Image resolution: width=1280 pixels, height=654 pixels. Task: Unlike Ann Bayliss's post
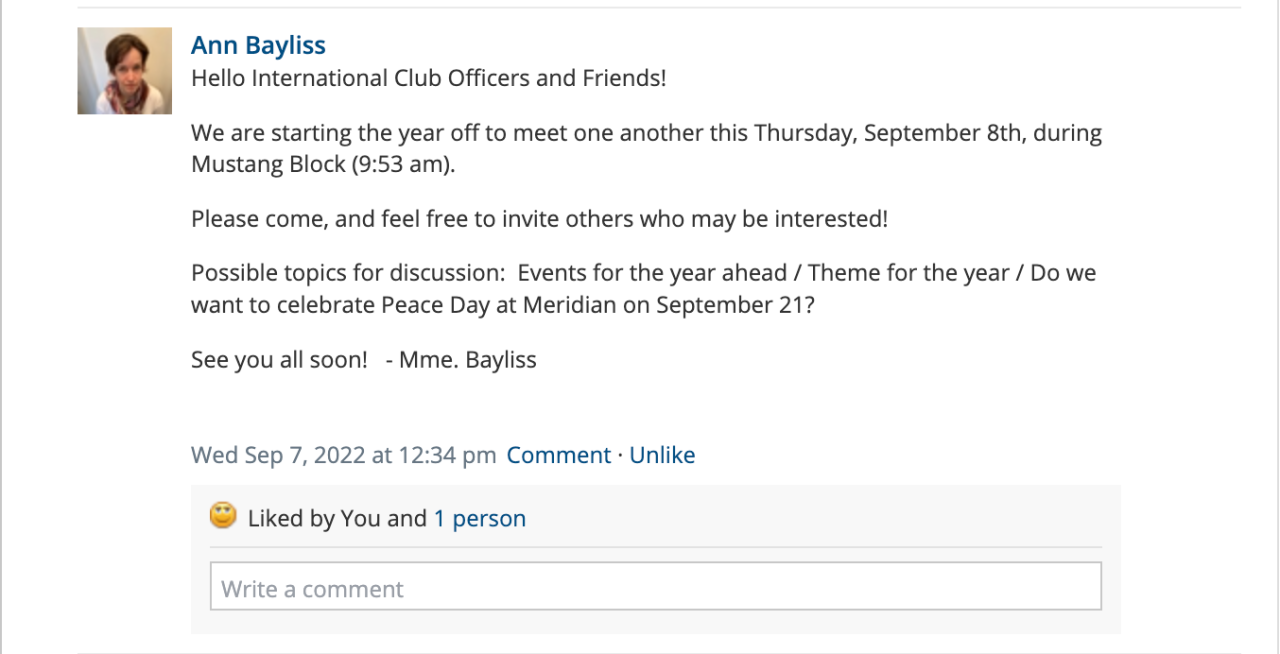coord(662,455)
